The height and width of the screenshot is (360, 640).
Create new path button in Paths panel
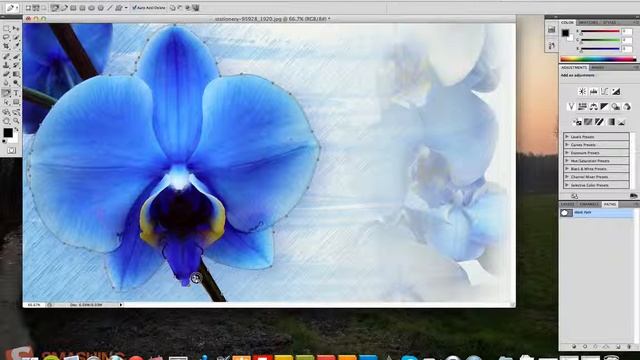(x=618, y=347)
